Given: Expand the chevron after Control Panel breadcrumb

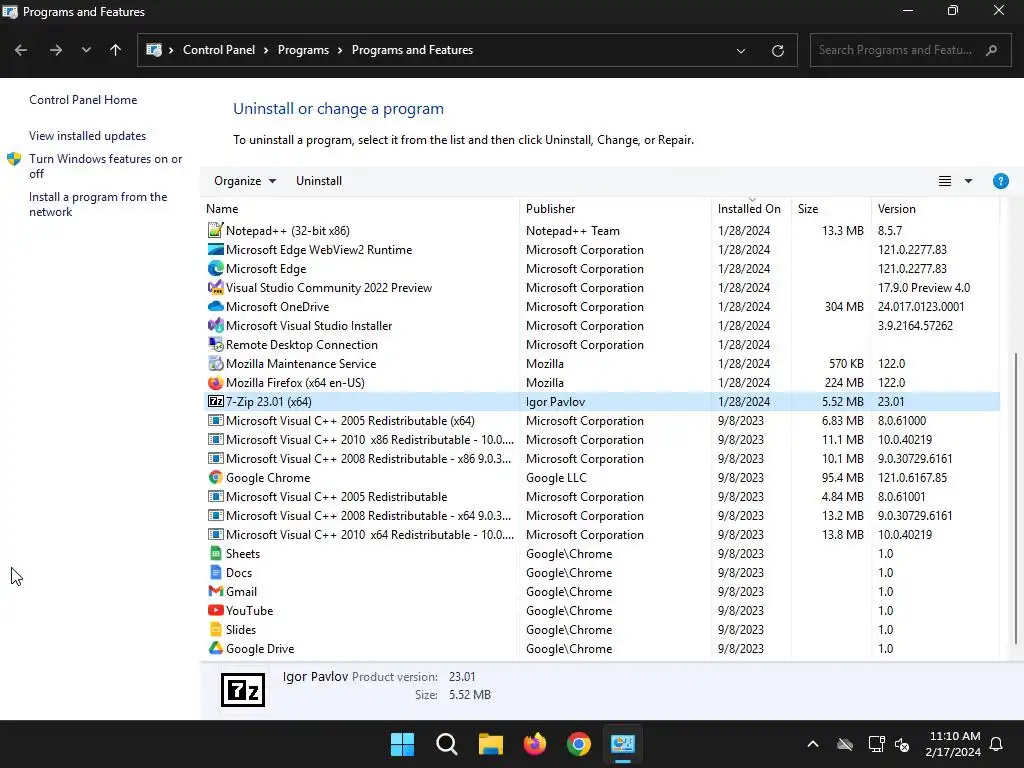Looking at the screenshot, I should click(266, 50).
